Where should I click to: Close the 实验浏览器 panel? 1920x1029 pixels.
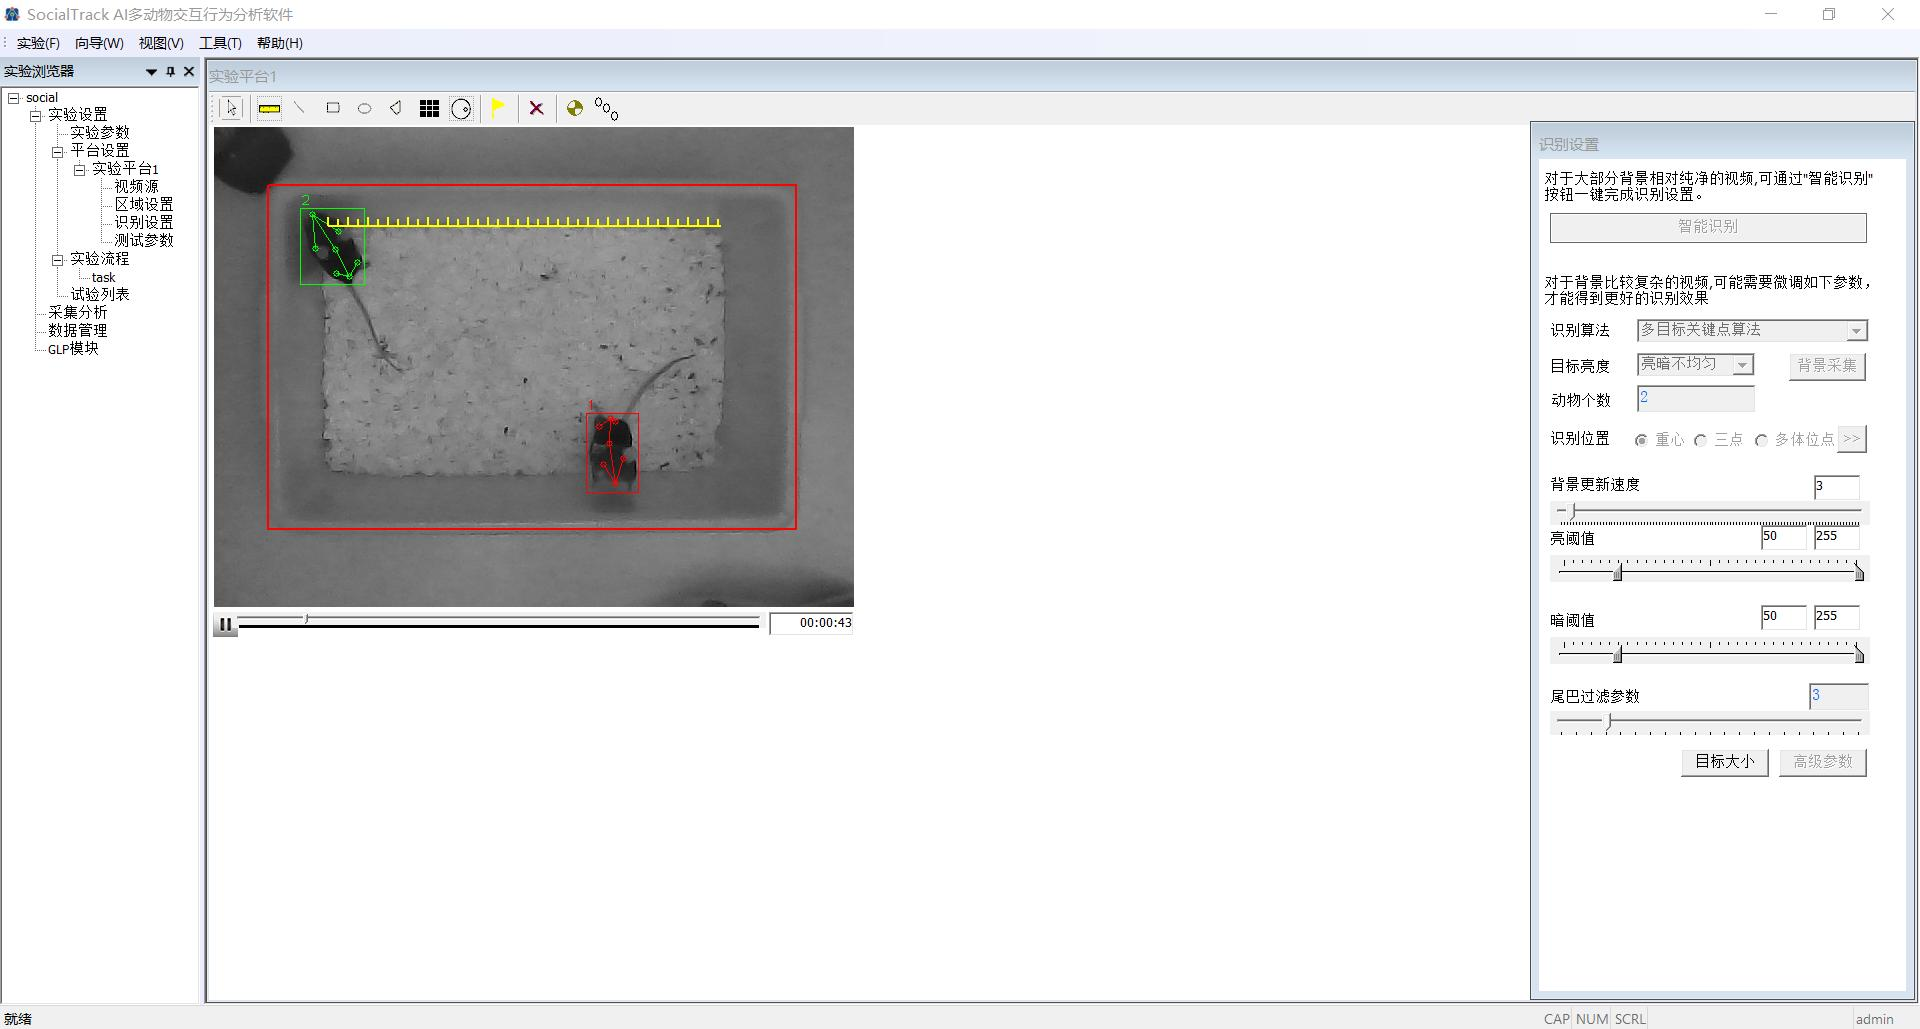pyautogui.click(x=188, y=71)
